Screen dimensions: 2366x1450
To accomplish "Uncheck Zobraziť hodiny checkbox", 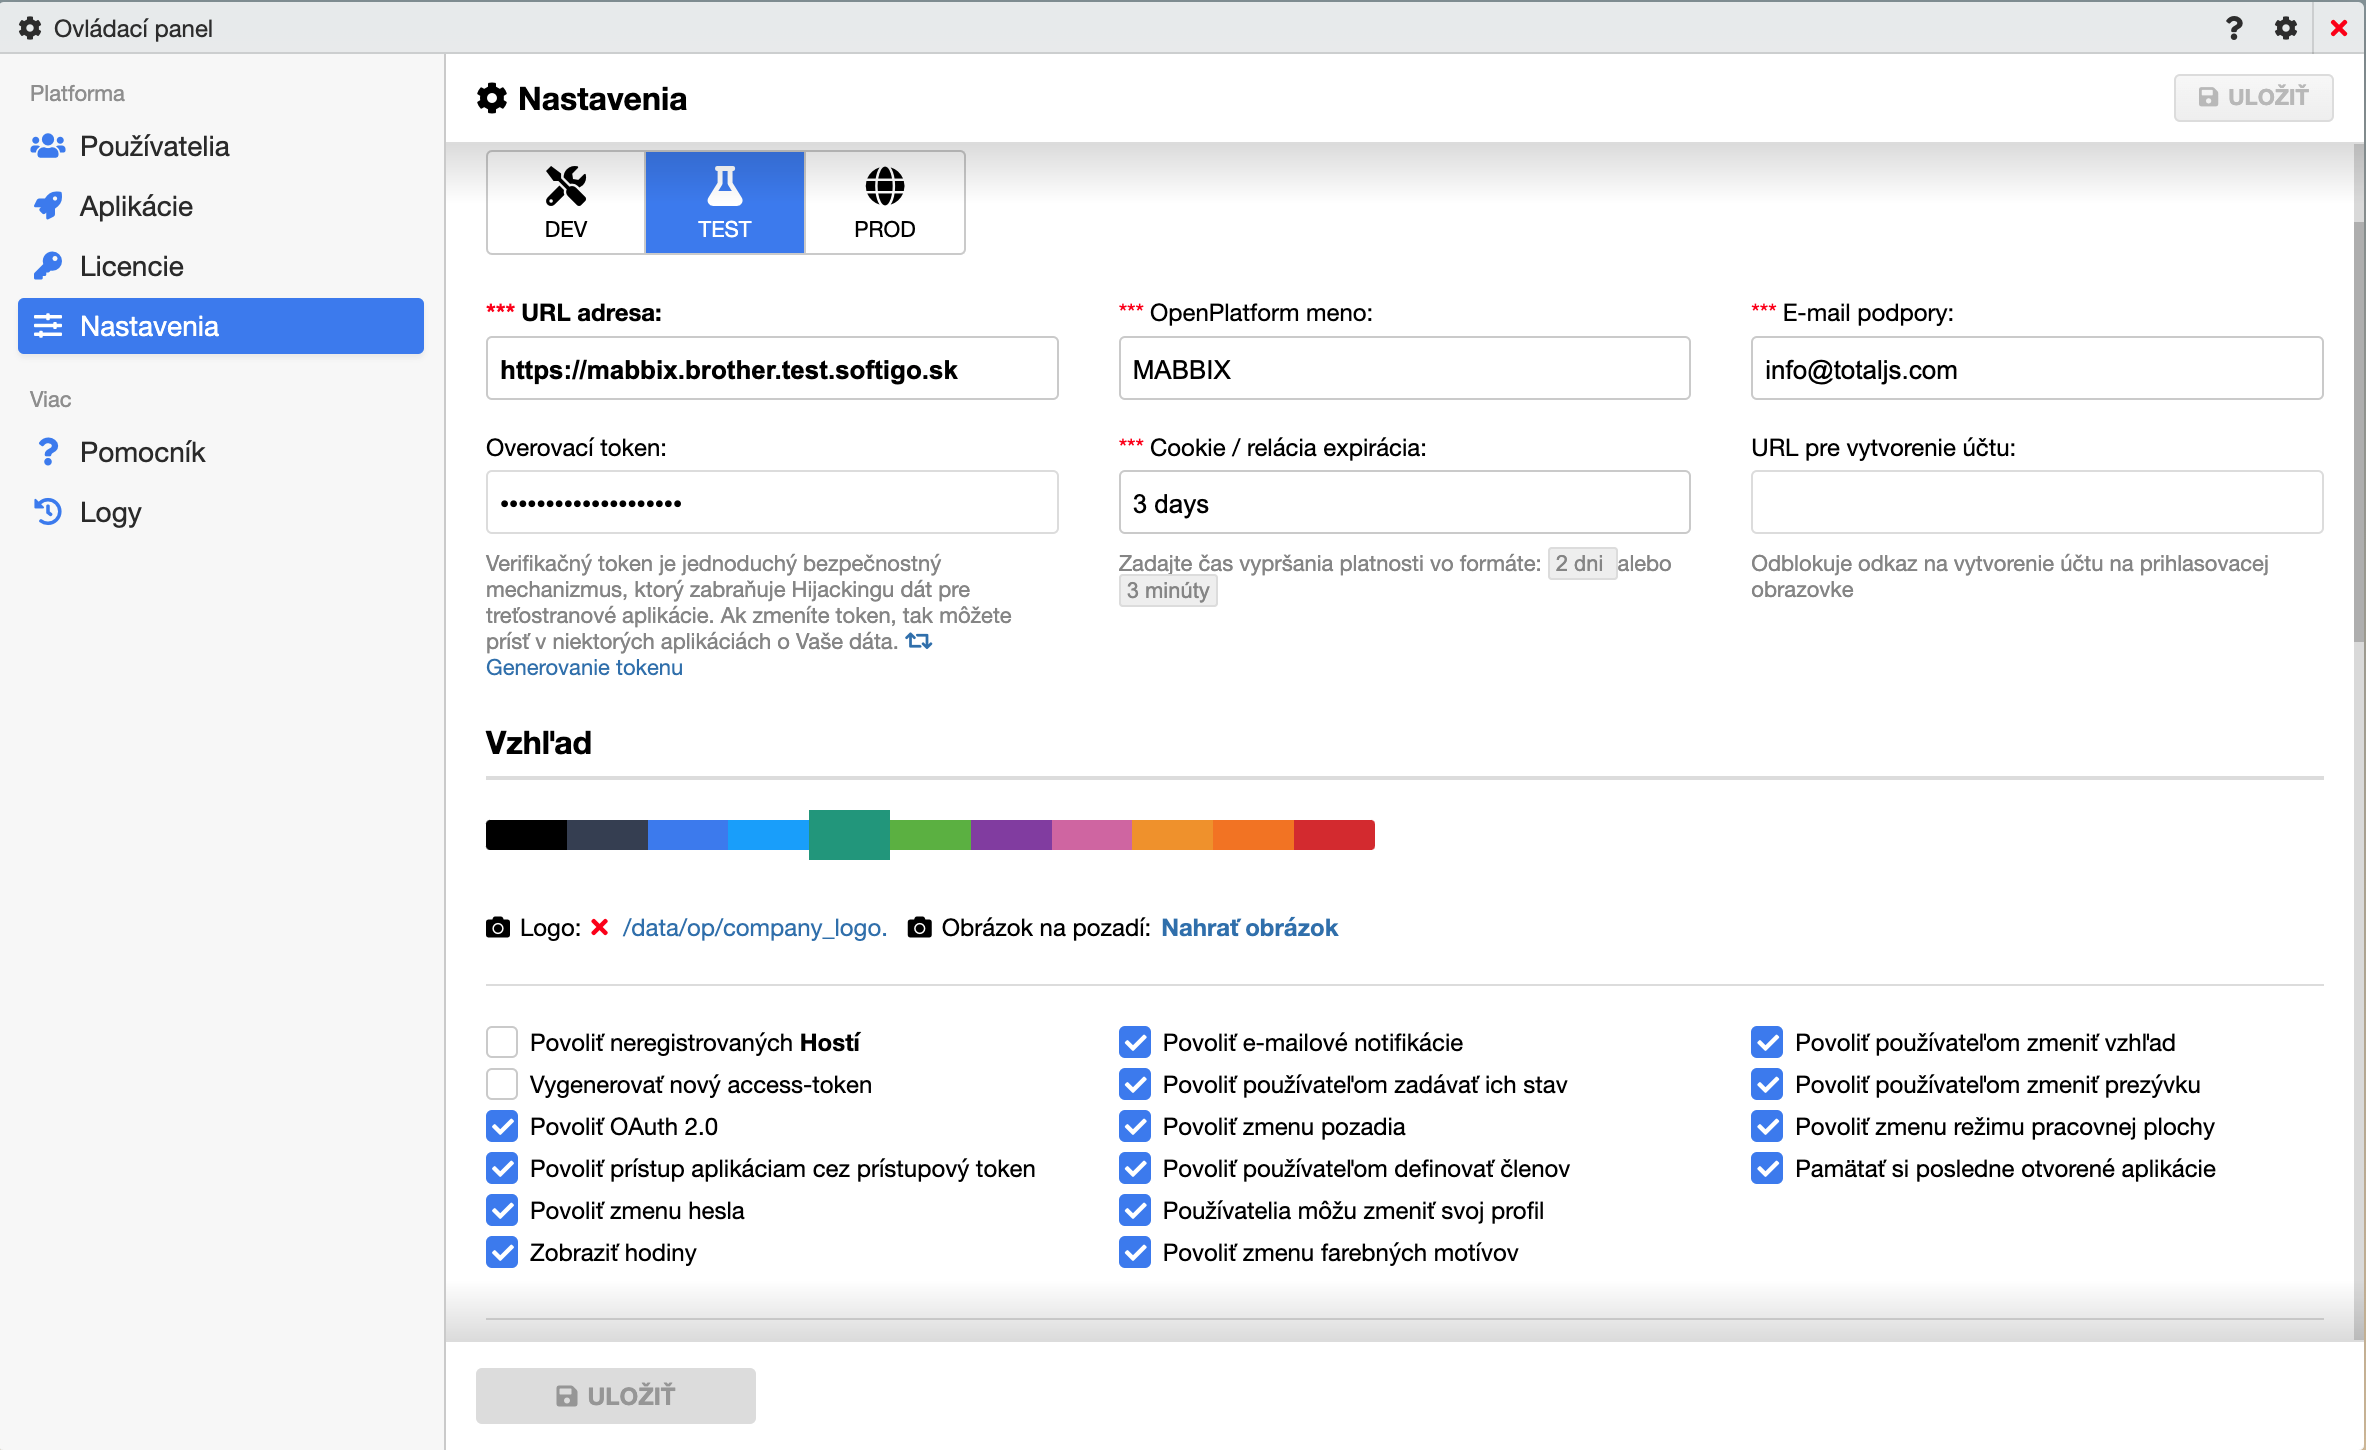I will [502, 1252].
